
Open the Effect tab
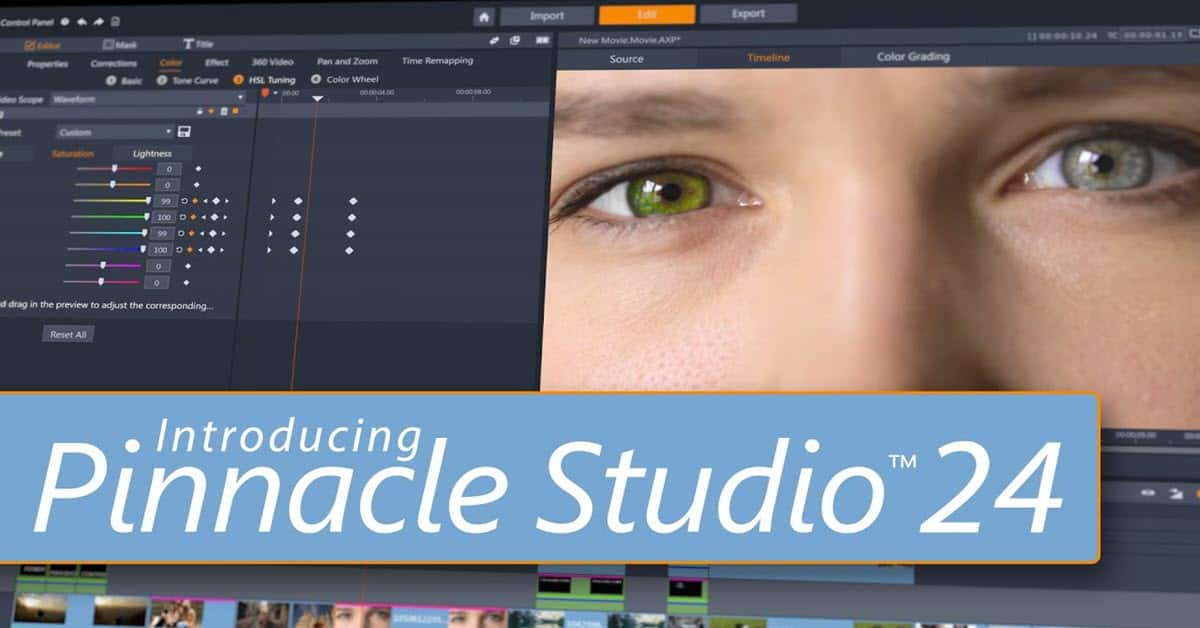point(217,62)
